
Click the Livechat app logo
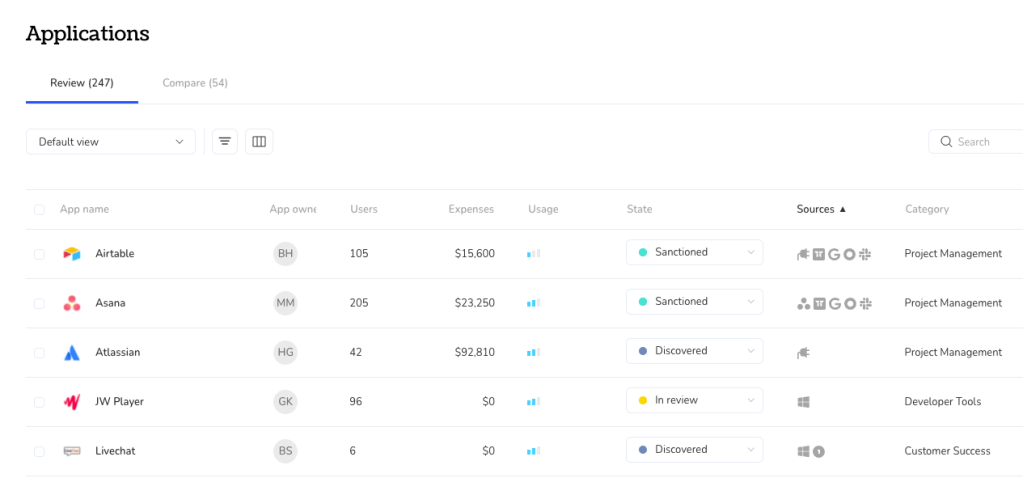pyautogui.click(x=71, y=451)
